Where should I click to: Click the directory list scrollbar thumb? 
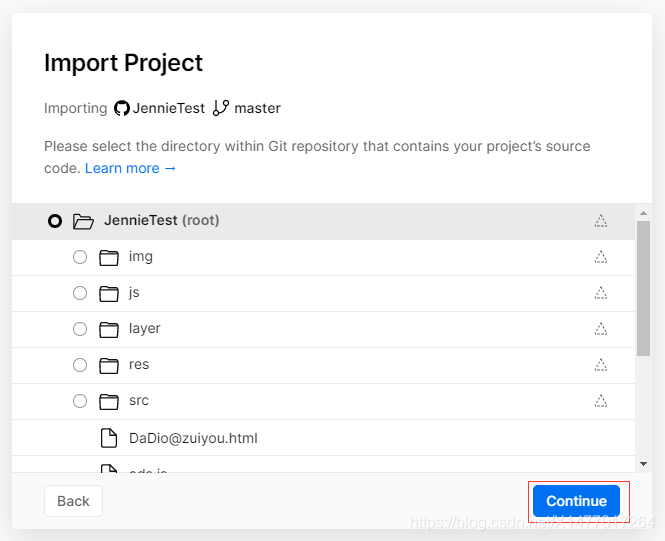[643, 288]
